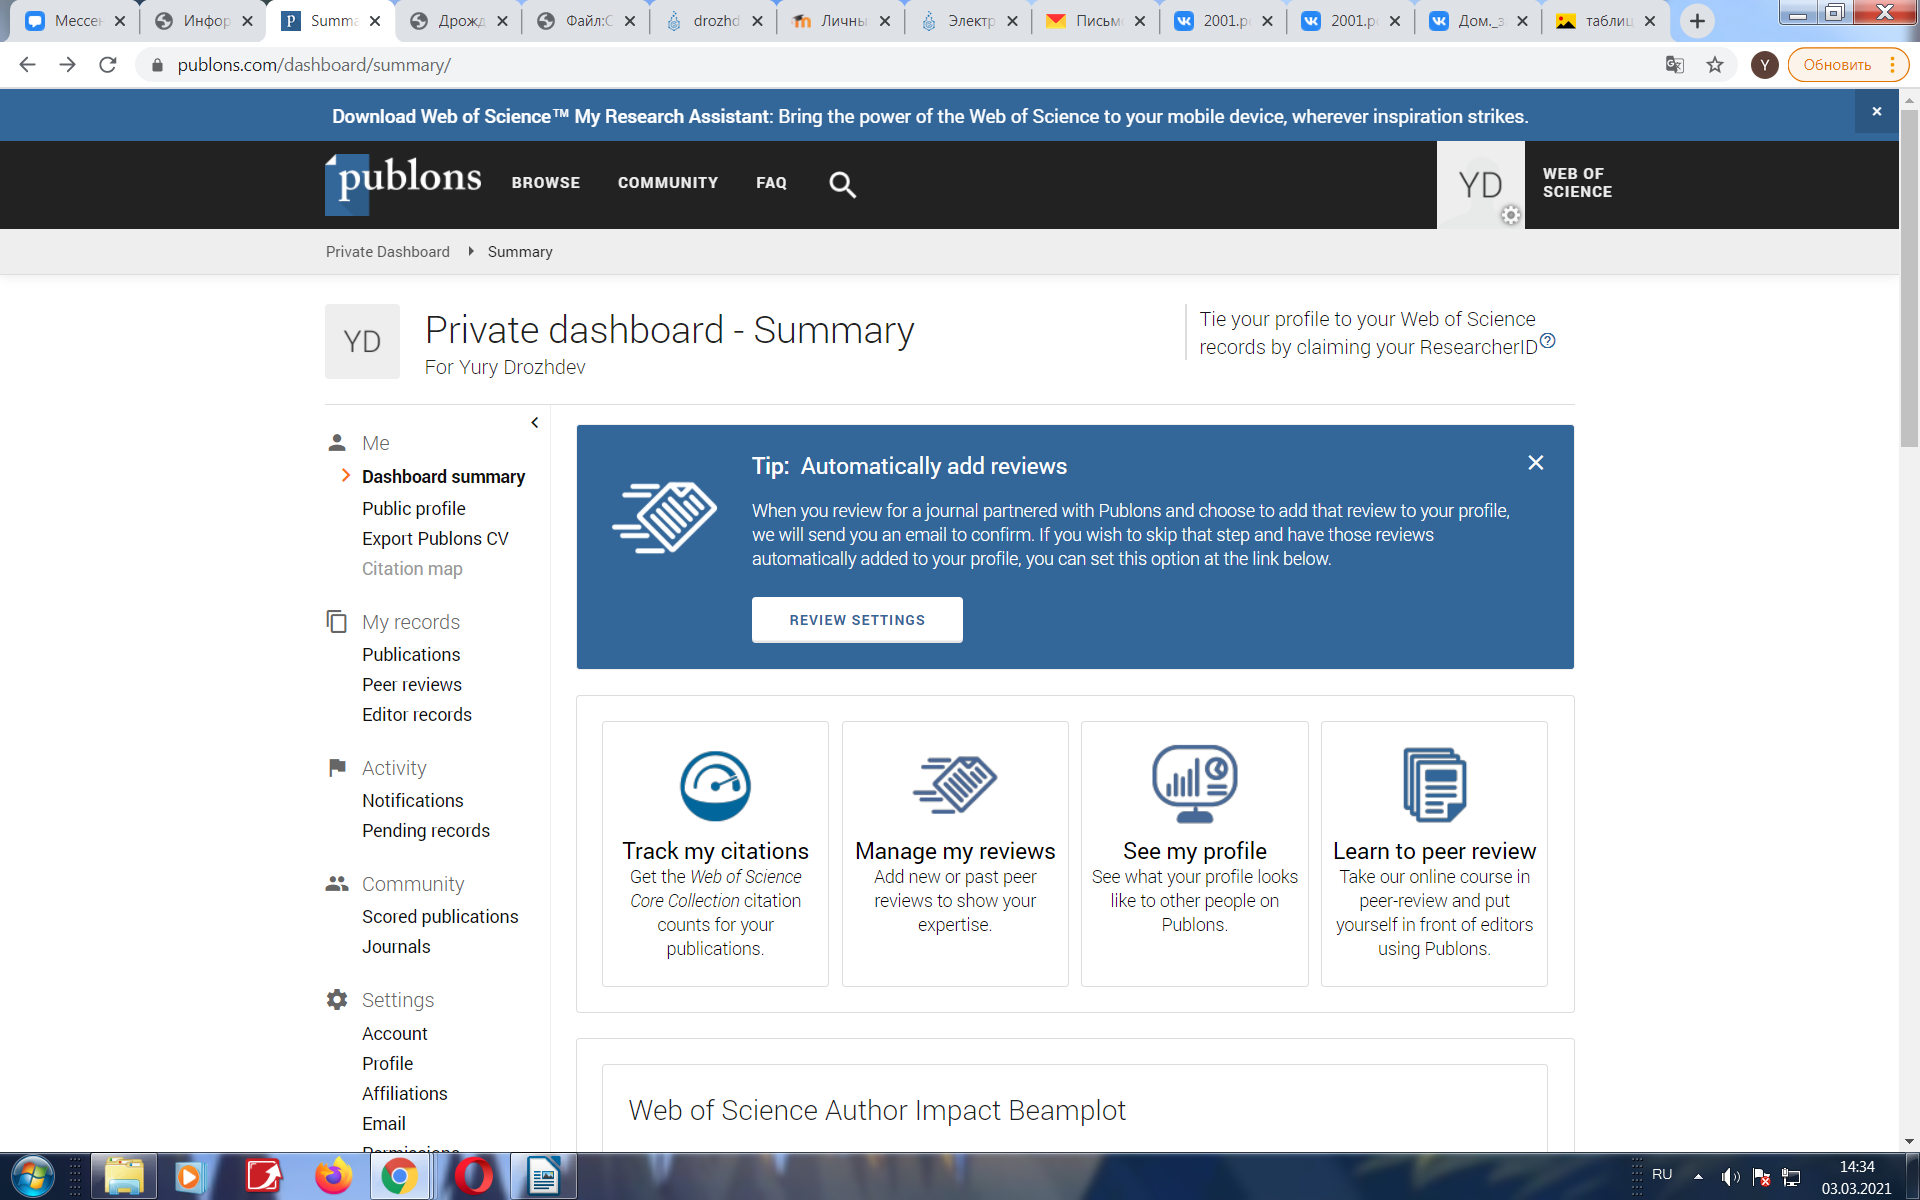Collapse the left sidebar with chevron
Image resolution: width=1920 pixels, height=1200 pixels.
(x=535, y=423)
